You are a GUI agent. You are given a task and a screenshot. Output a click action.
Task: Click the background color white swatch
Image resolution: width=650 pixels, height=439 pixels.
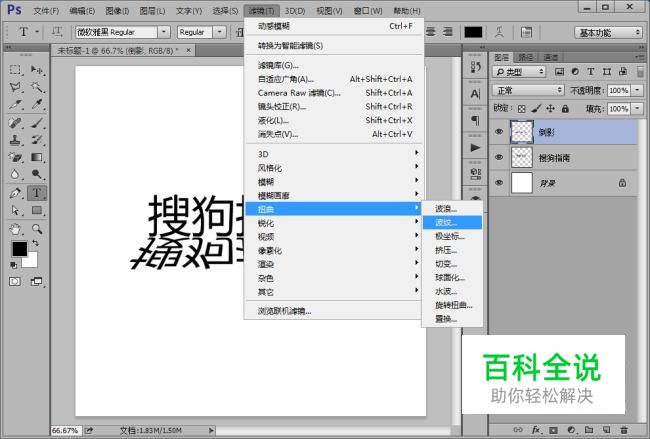click(32, 261)
